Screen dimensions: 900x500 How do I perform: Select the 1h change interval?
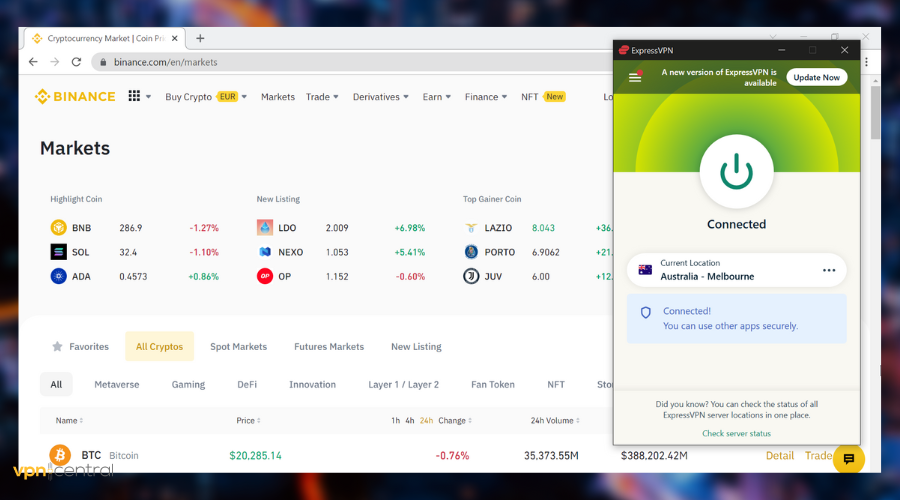tap(395, 421)
